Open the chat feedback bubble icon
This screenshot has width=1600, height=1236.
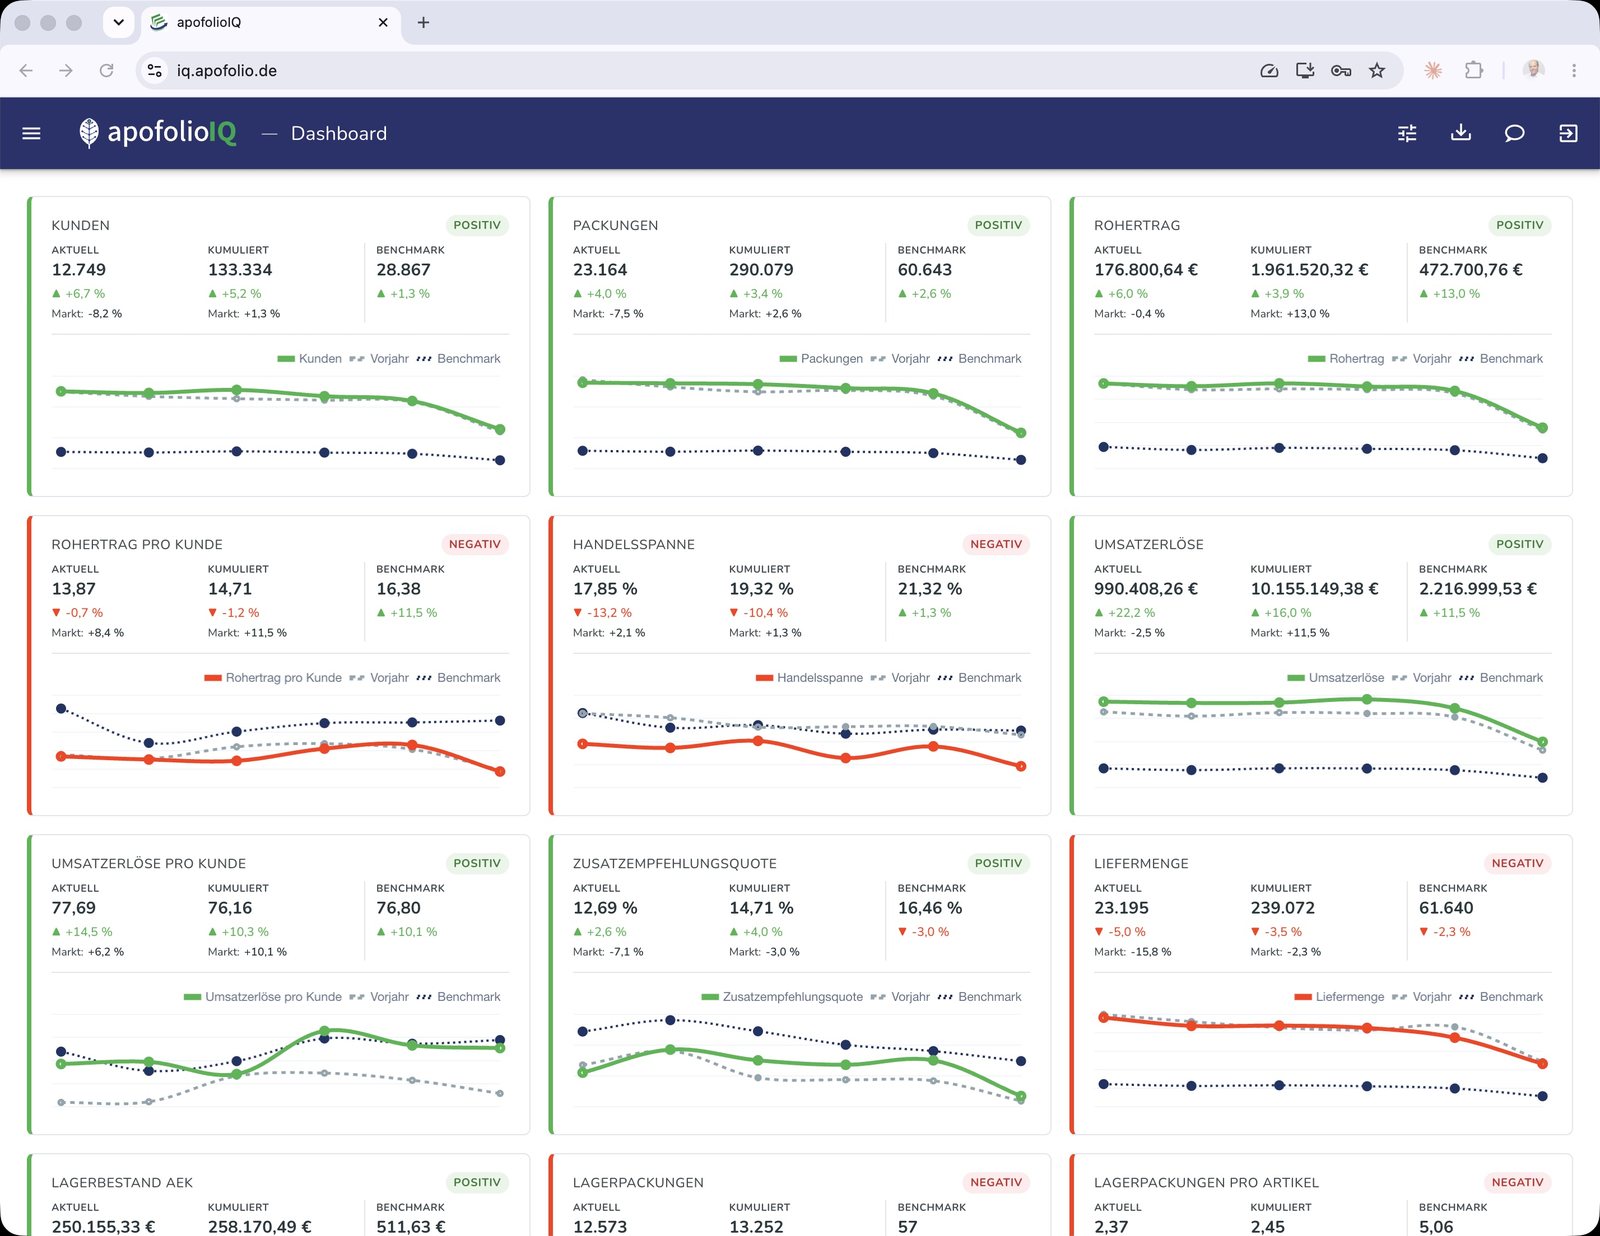pyautogui.click(x=1514, y=133)
